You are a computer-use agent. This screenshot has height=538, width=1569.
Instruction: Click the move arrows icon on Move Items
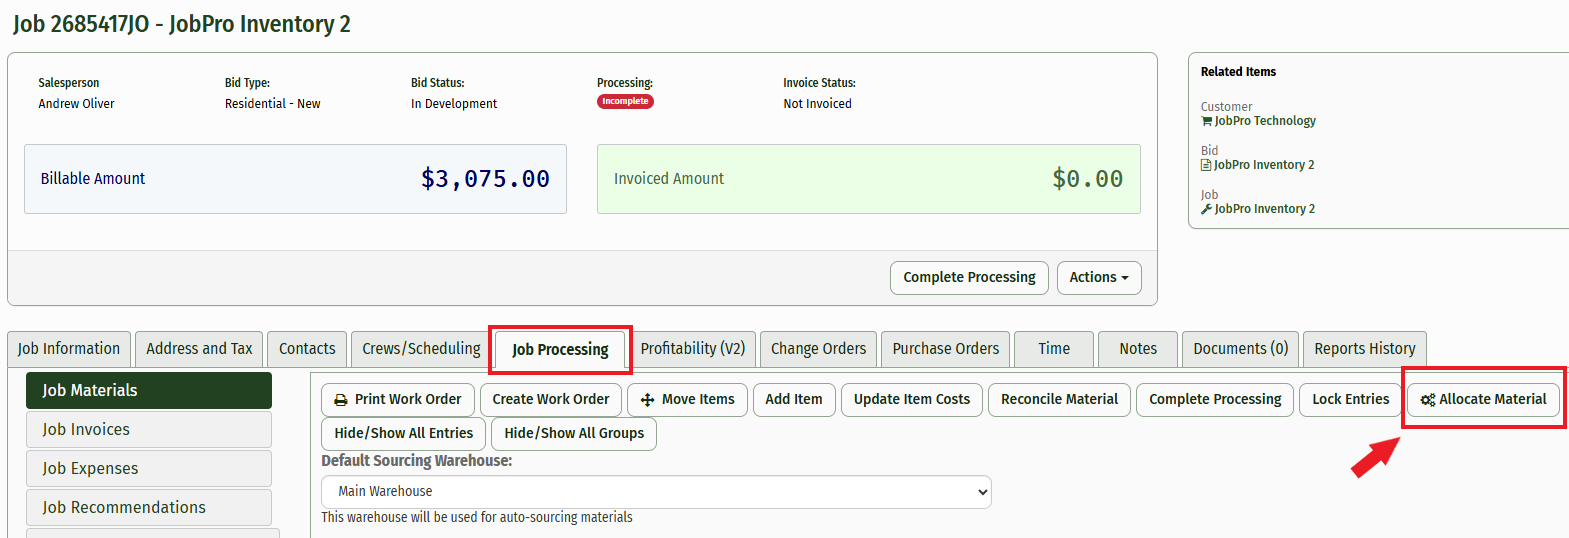[648, 400]
